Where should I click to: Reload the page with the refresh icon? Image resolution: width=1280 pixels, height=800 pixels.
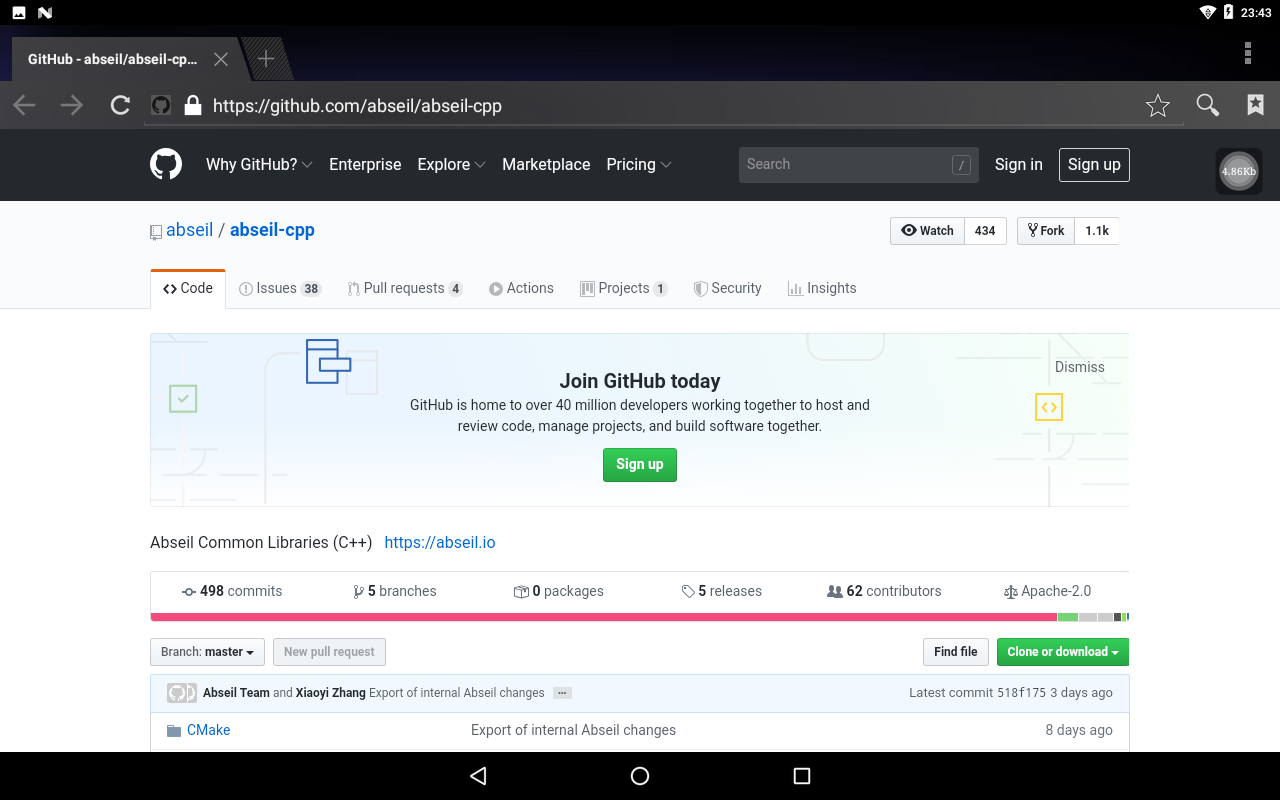(x=120, y=105)
